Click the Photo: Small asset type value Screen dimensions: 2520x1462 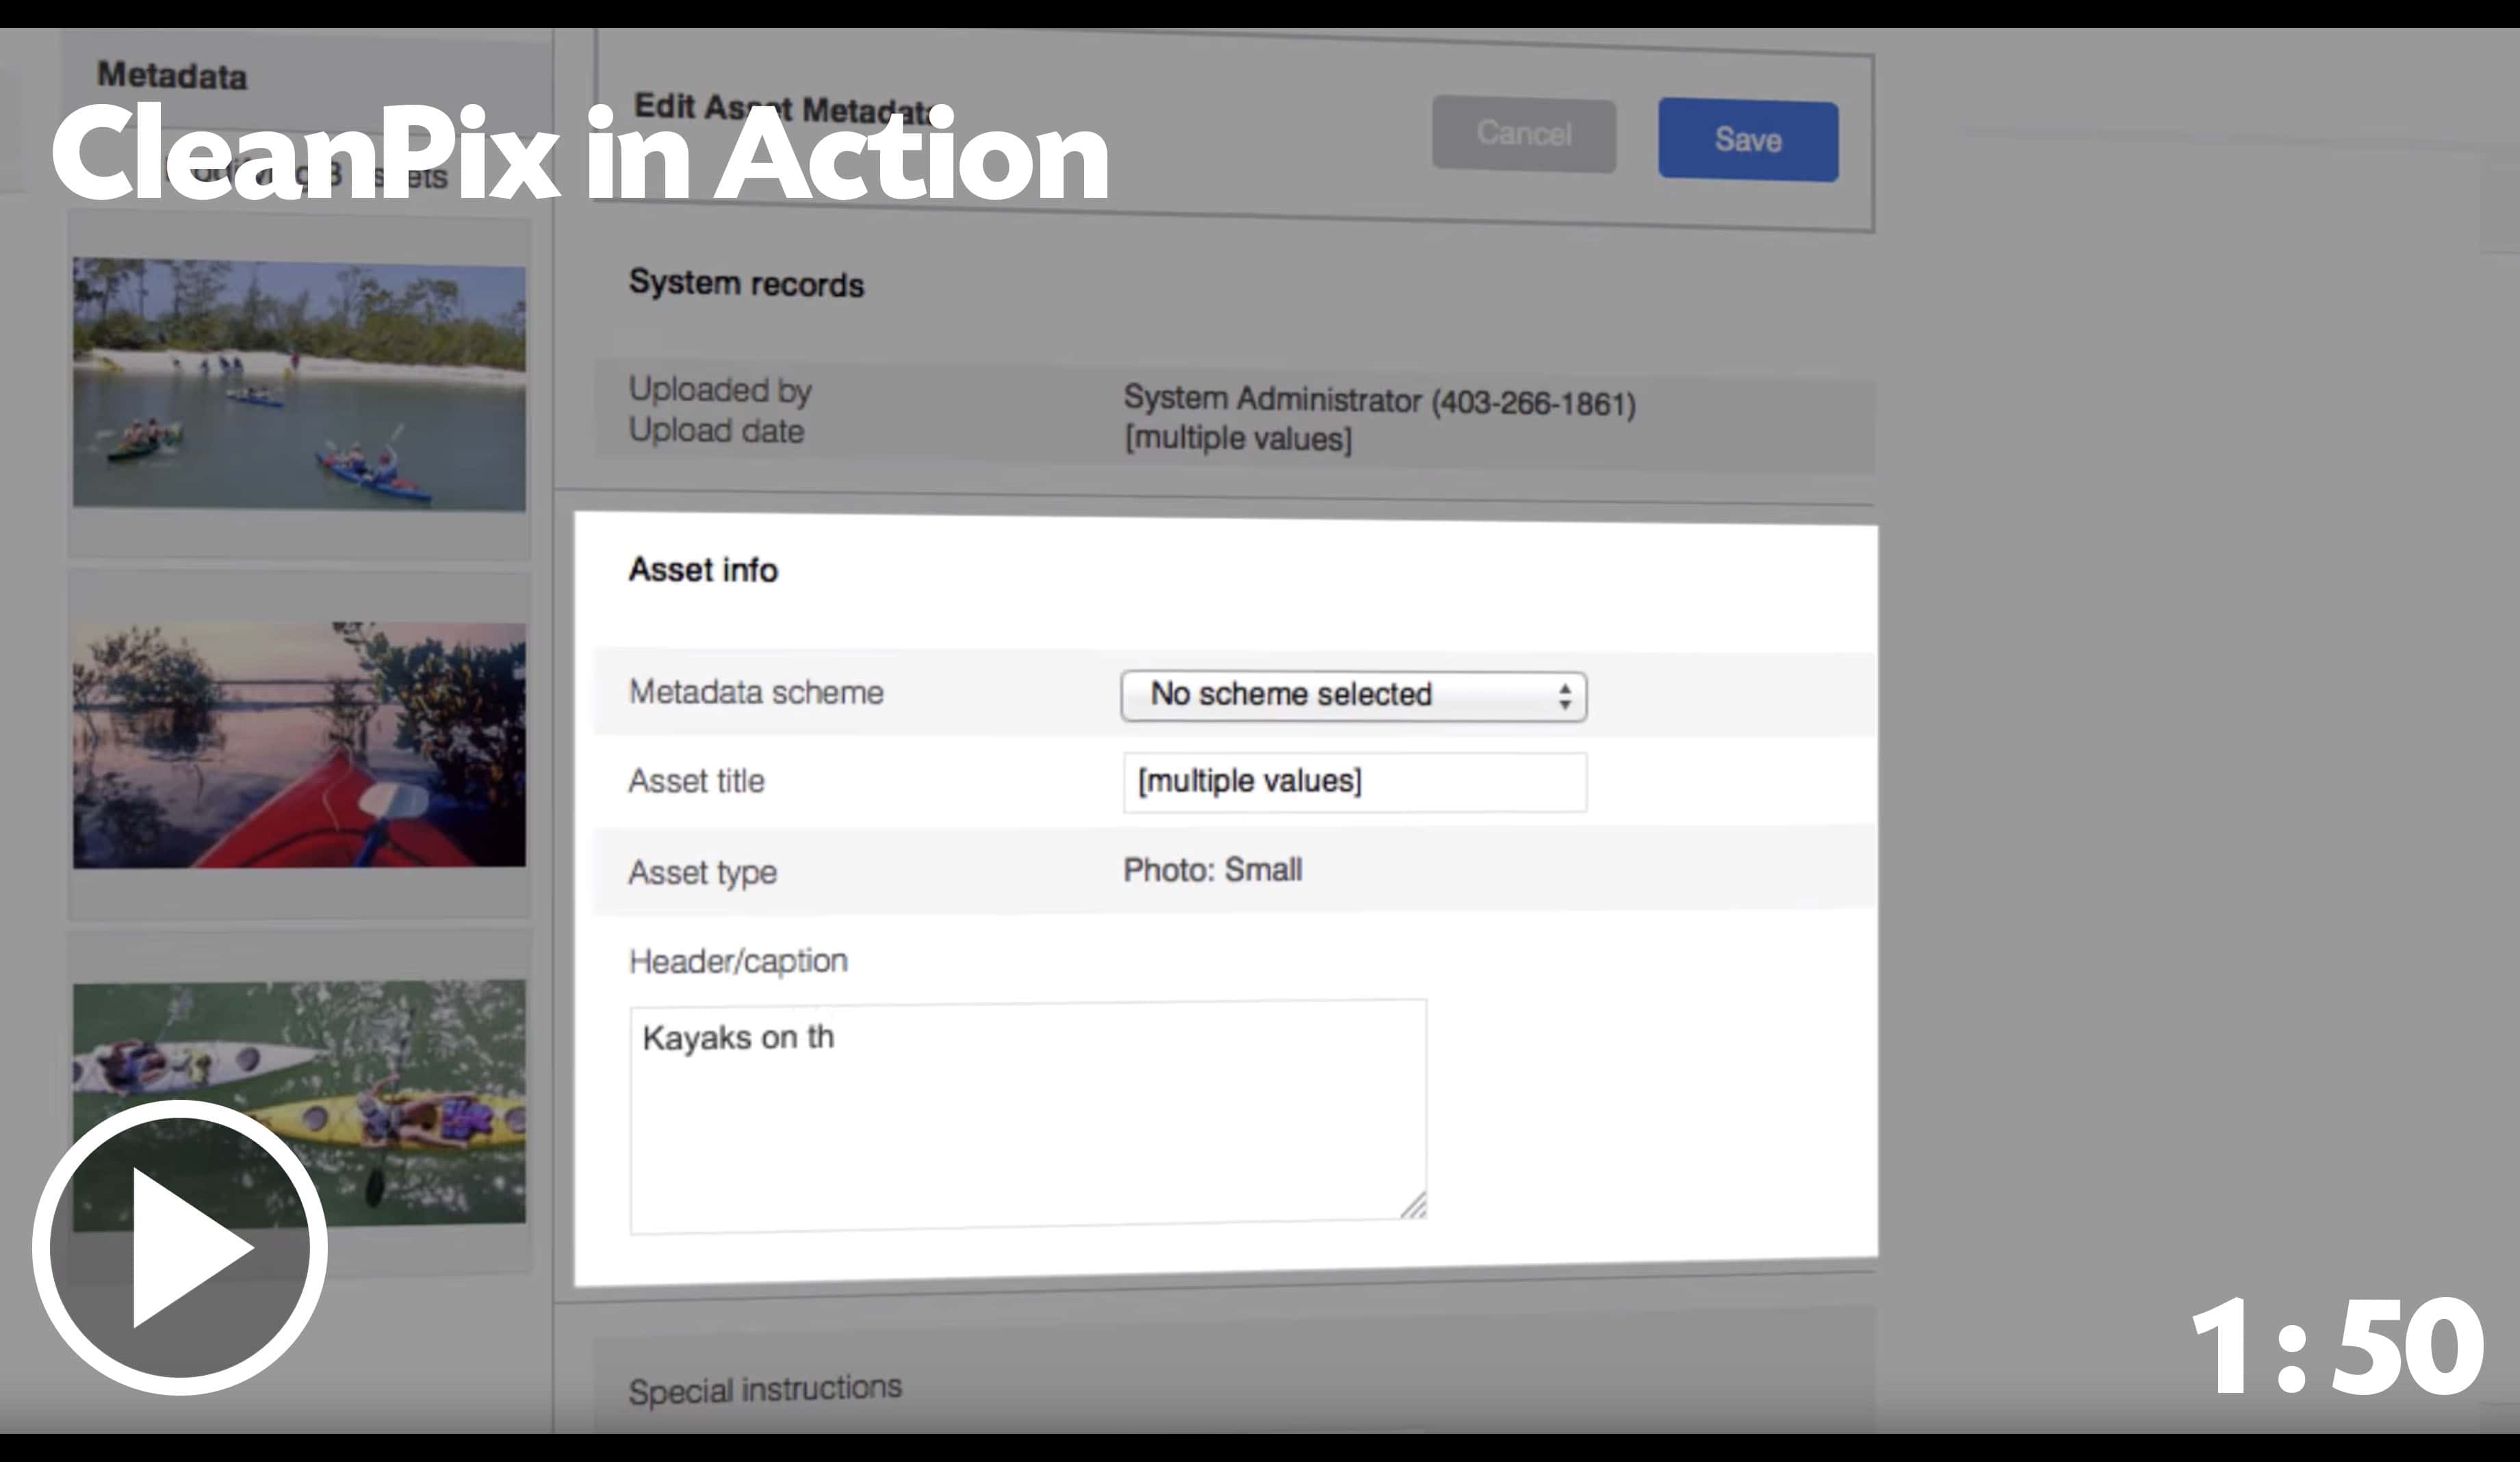tap(1212, 869)
